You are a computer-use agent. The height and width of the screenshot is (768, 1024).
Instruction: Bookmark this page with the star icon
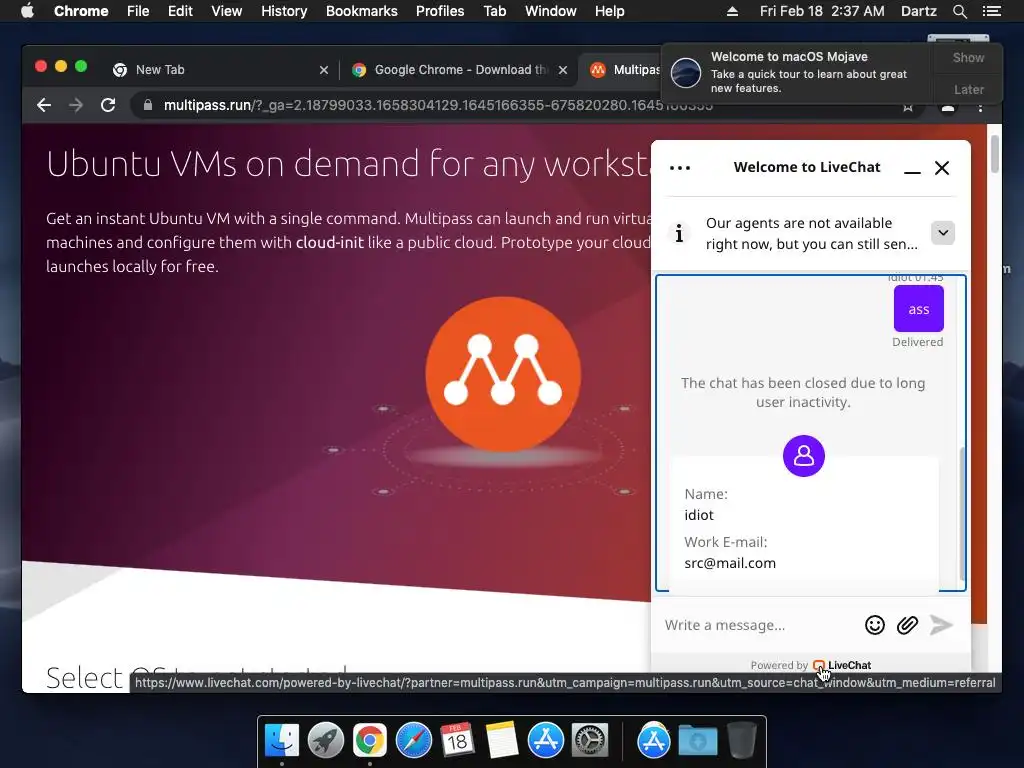click(x=908, y=107)
